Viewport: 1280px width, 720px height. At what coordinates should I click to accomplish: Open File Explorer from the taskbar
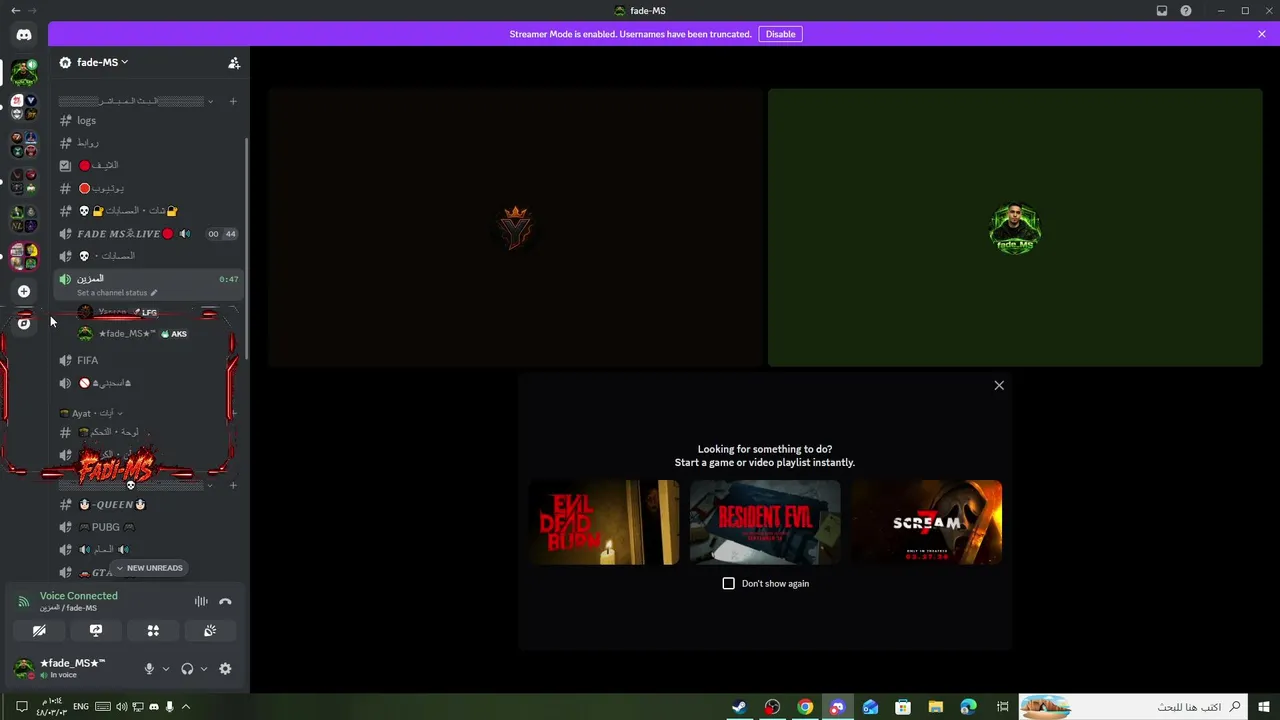click(936, 707)
